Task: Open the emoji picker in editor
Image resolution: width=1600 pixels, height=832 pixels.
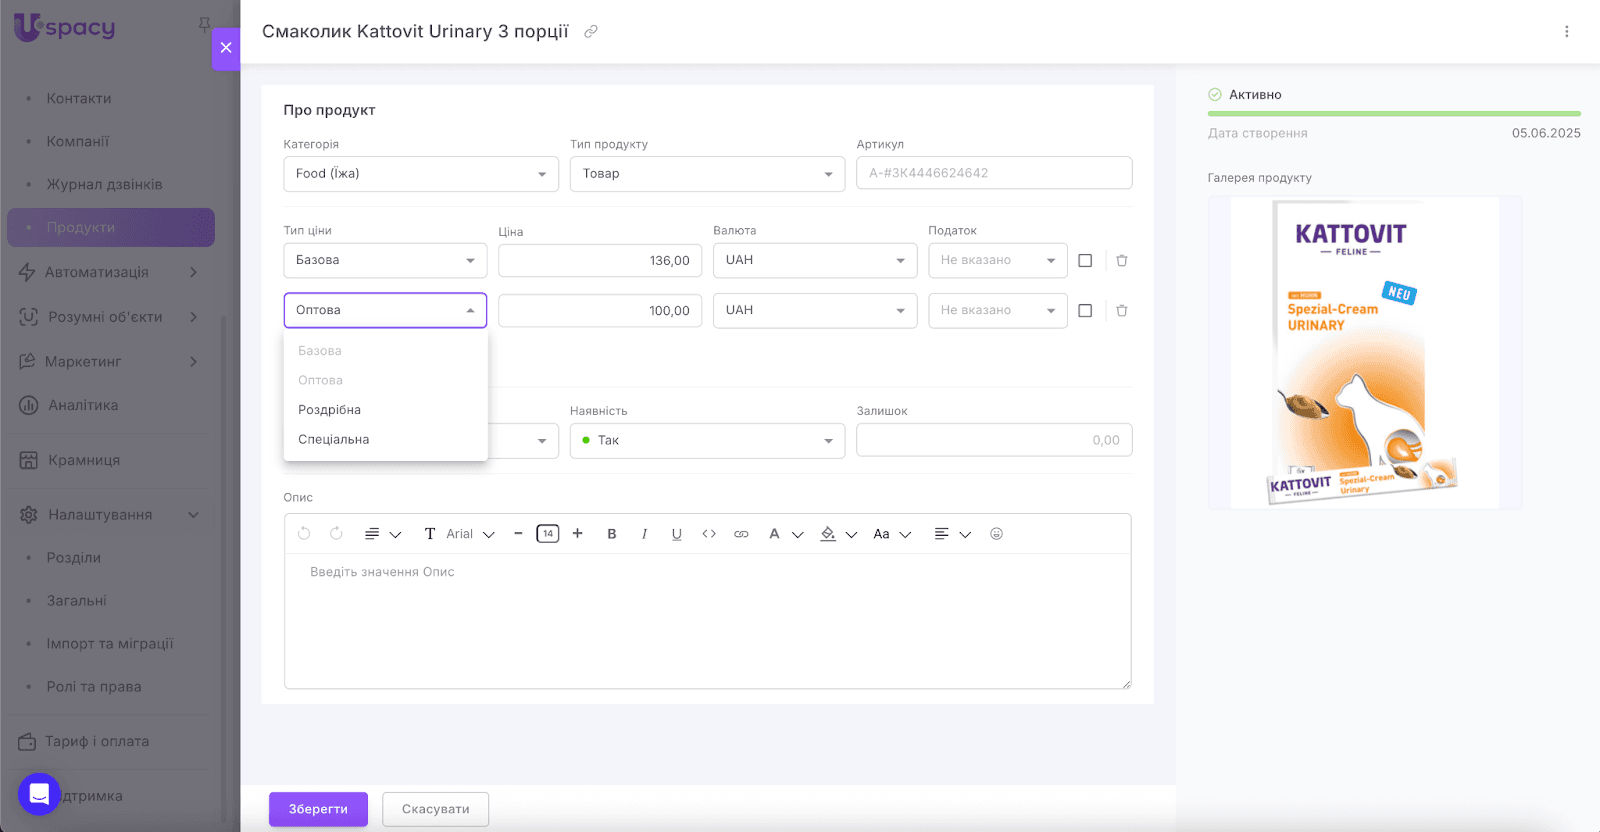Action: [x=996, y=534]
